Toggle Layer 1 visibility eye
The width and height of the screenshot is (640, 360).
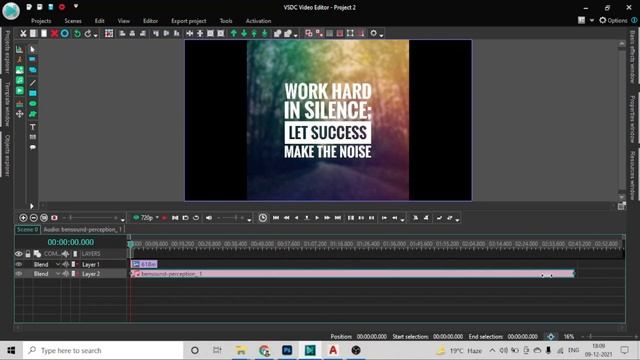[x=19, y=264]
